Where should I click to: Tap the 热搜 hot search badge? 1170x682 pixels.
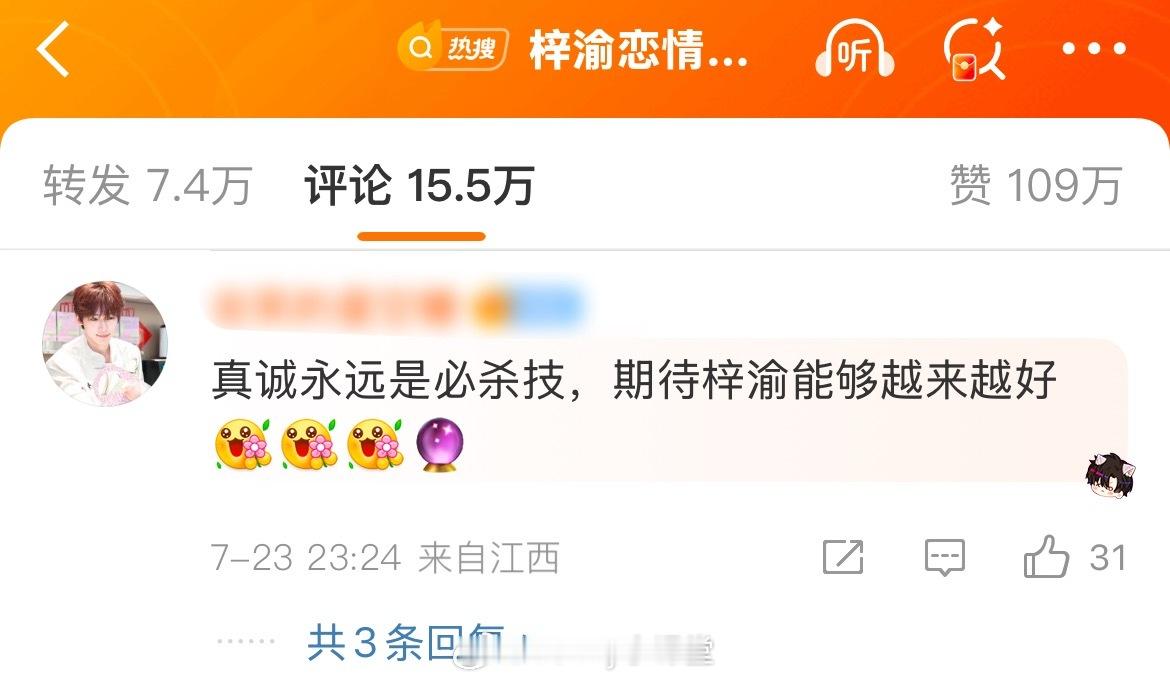tap(453, 49)
